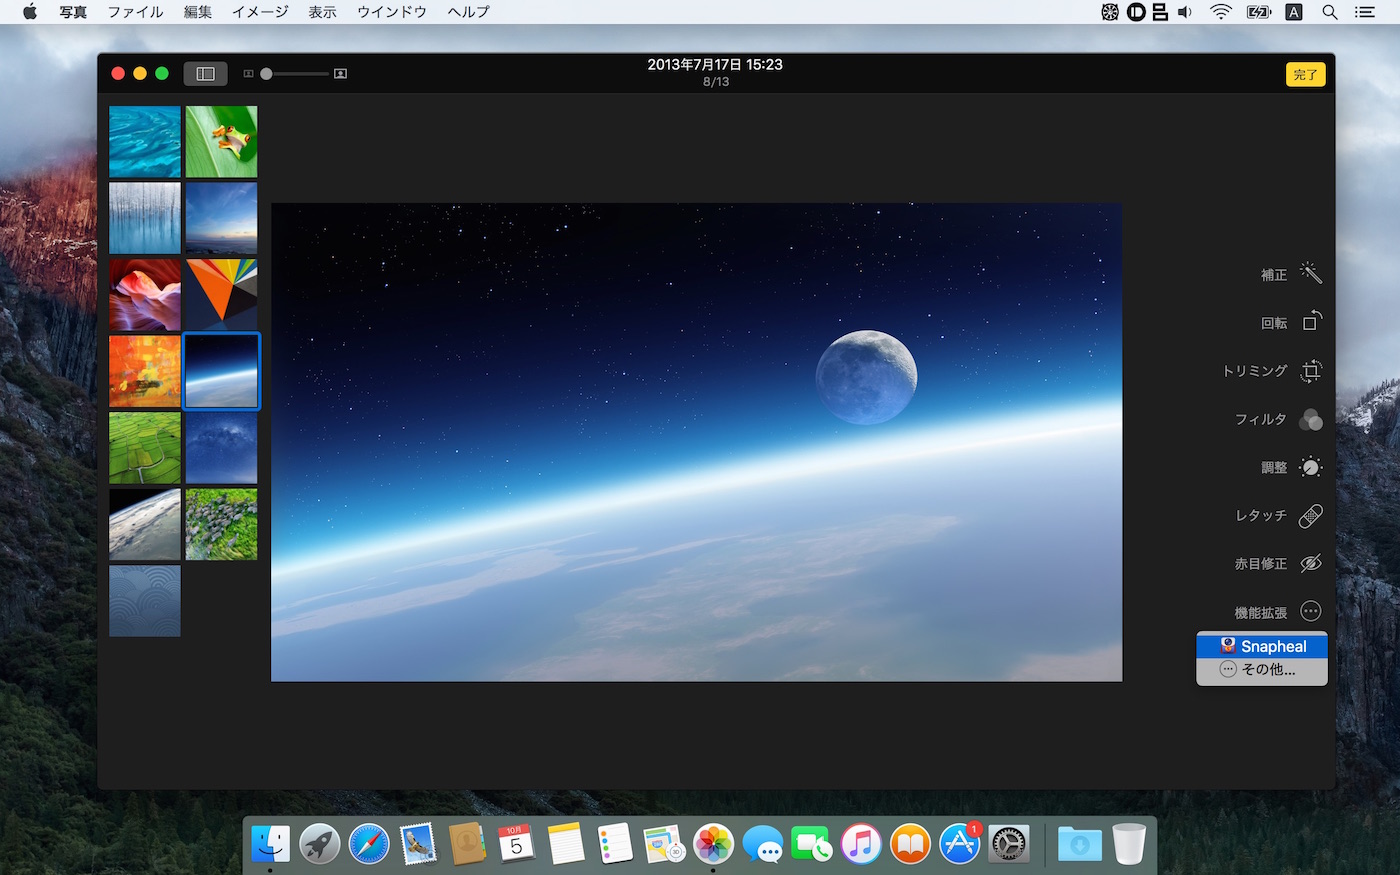Choose その他... in the extensions popup
1400x875 pixels.
(x=1262, y=670)
